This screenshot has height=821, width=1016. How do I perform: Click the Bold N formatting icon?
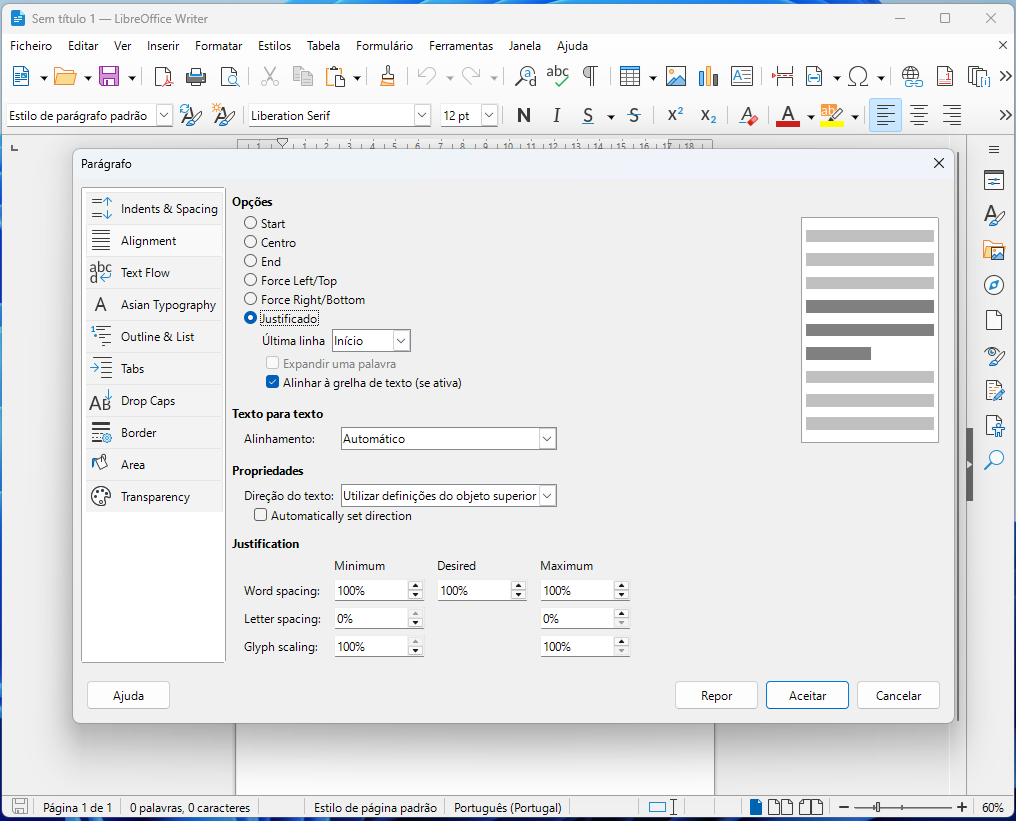click(x=523, y=116)
